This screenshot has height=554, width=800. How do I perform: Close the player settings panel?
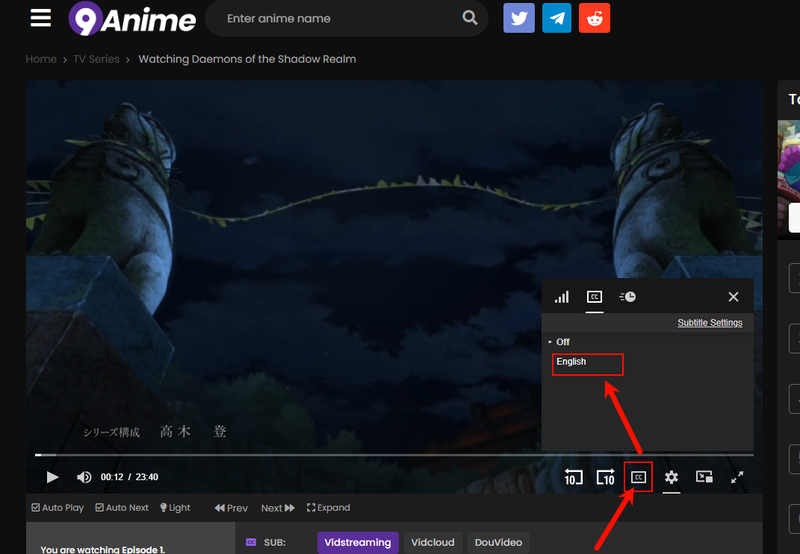pyautogui.click(x=733, y=297)
